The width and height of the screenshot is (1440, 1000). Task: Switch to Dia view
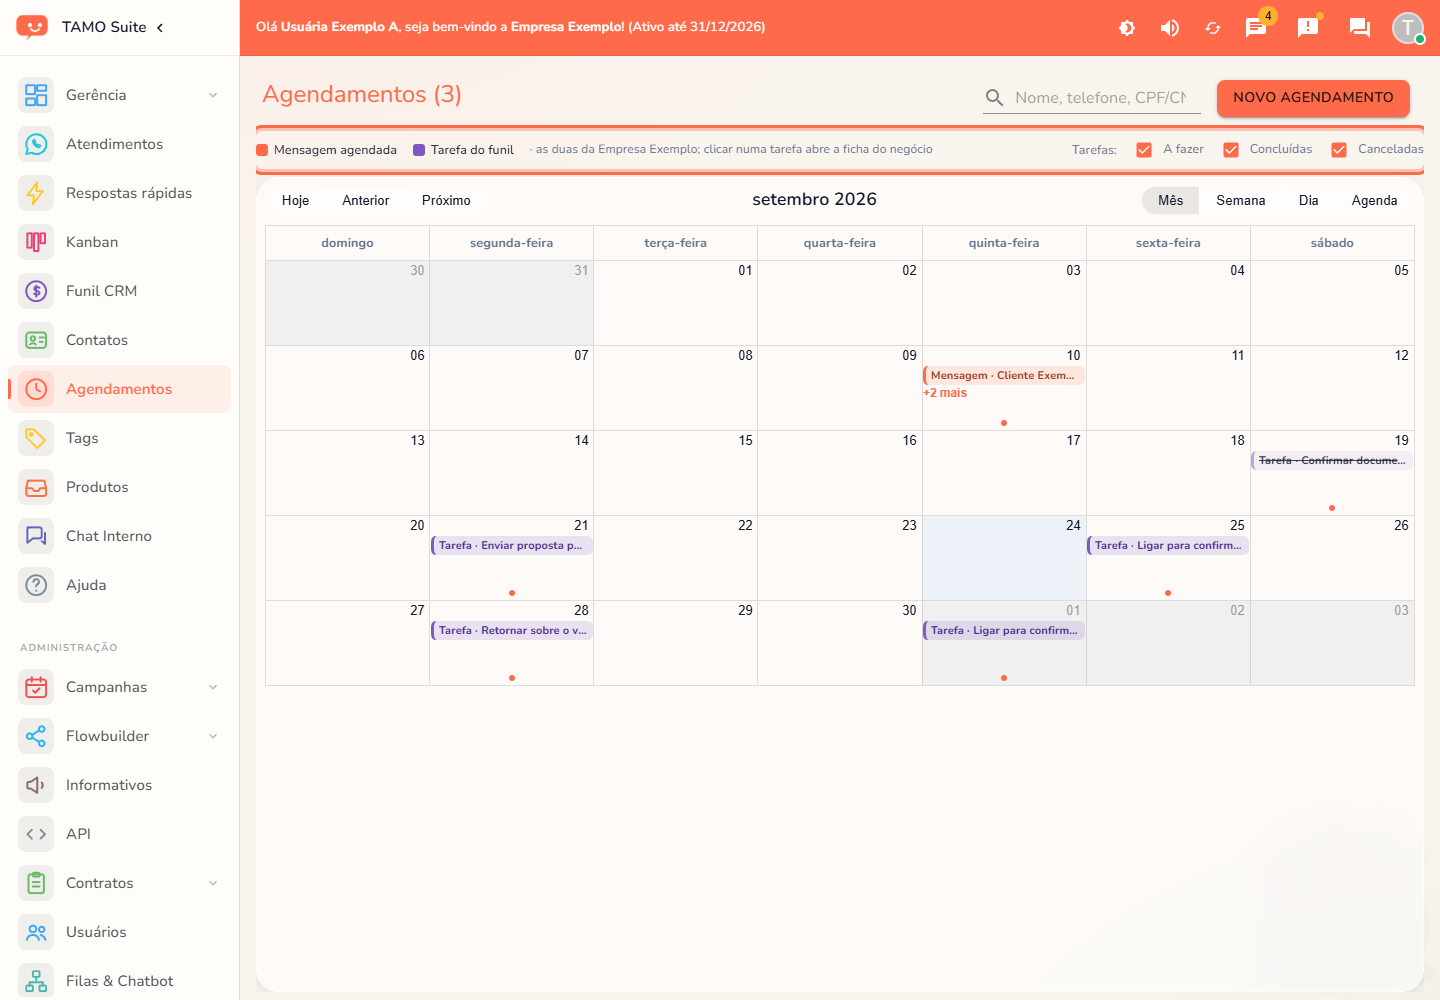tap(1308, 200)
